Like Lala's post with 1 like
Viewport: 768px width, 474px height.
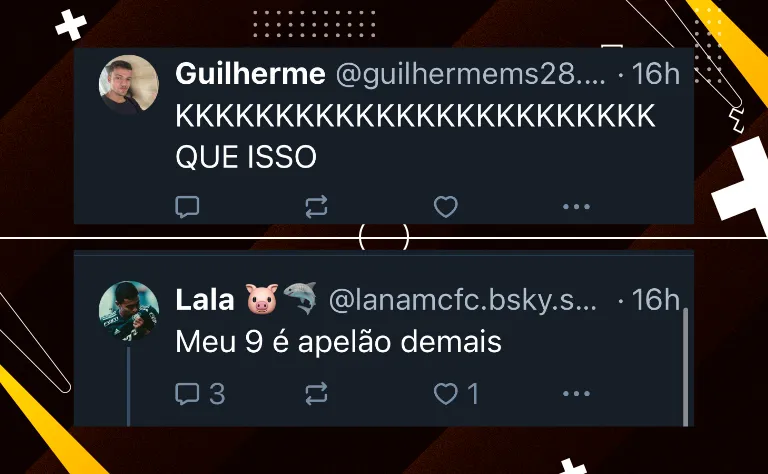456,393
